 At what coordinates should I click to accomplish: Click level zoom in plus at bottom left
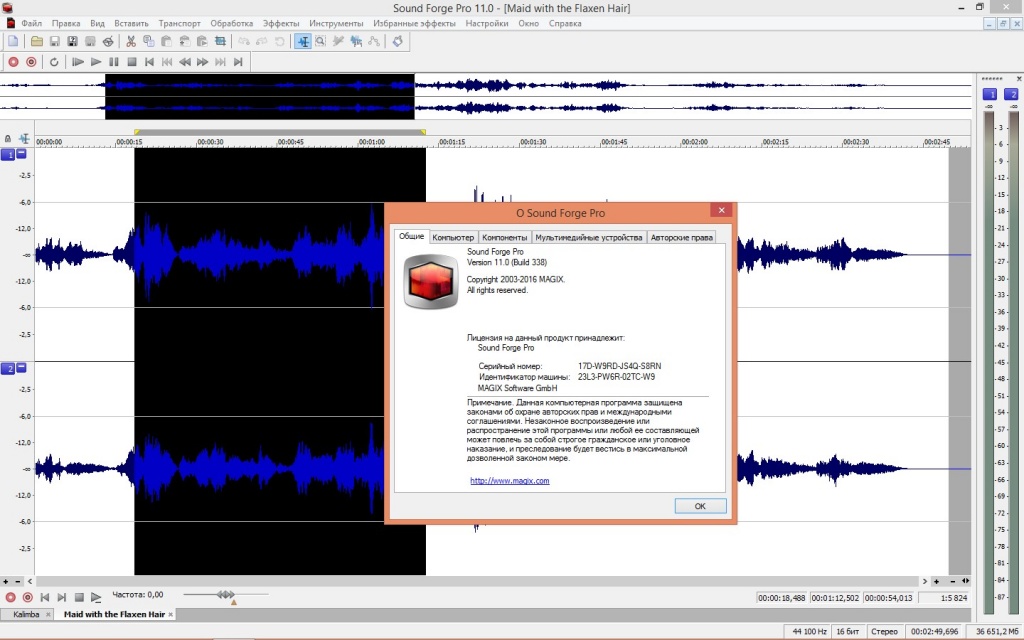pos(6,581)
